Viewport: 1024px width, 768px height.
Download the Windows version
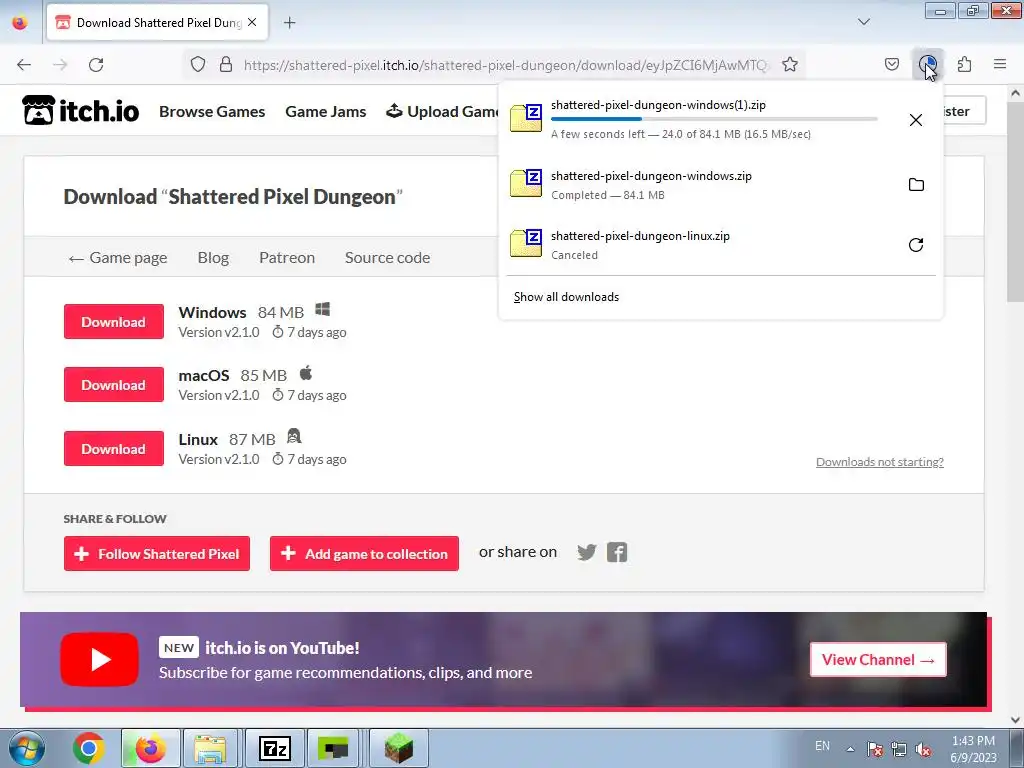click(114, 321)
